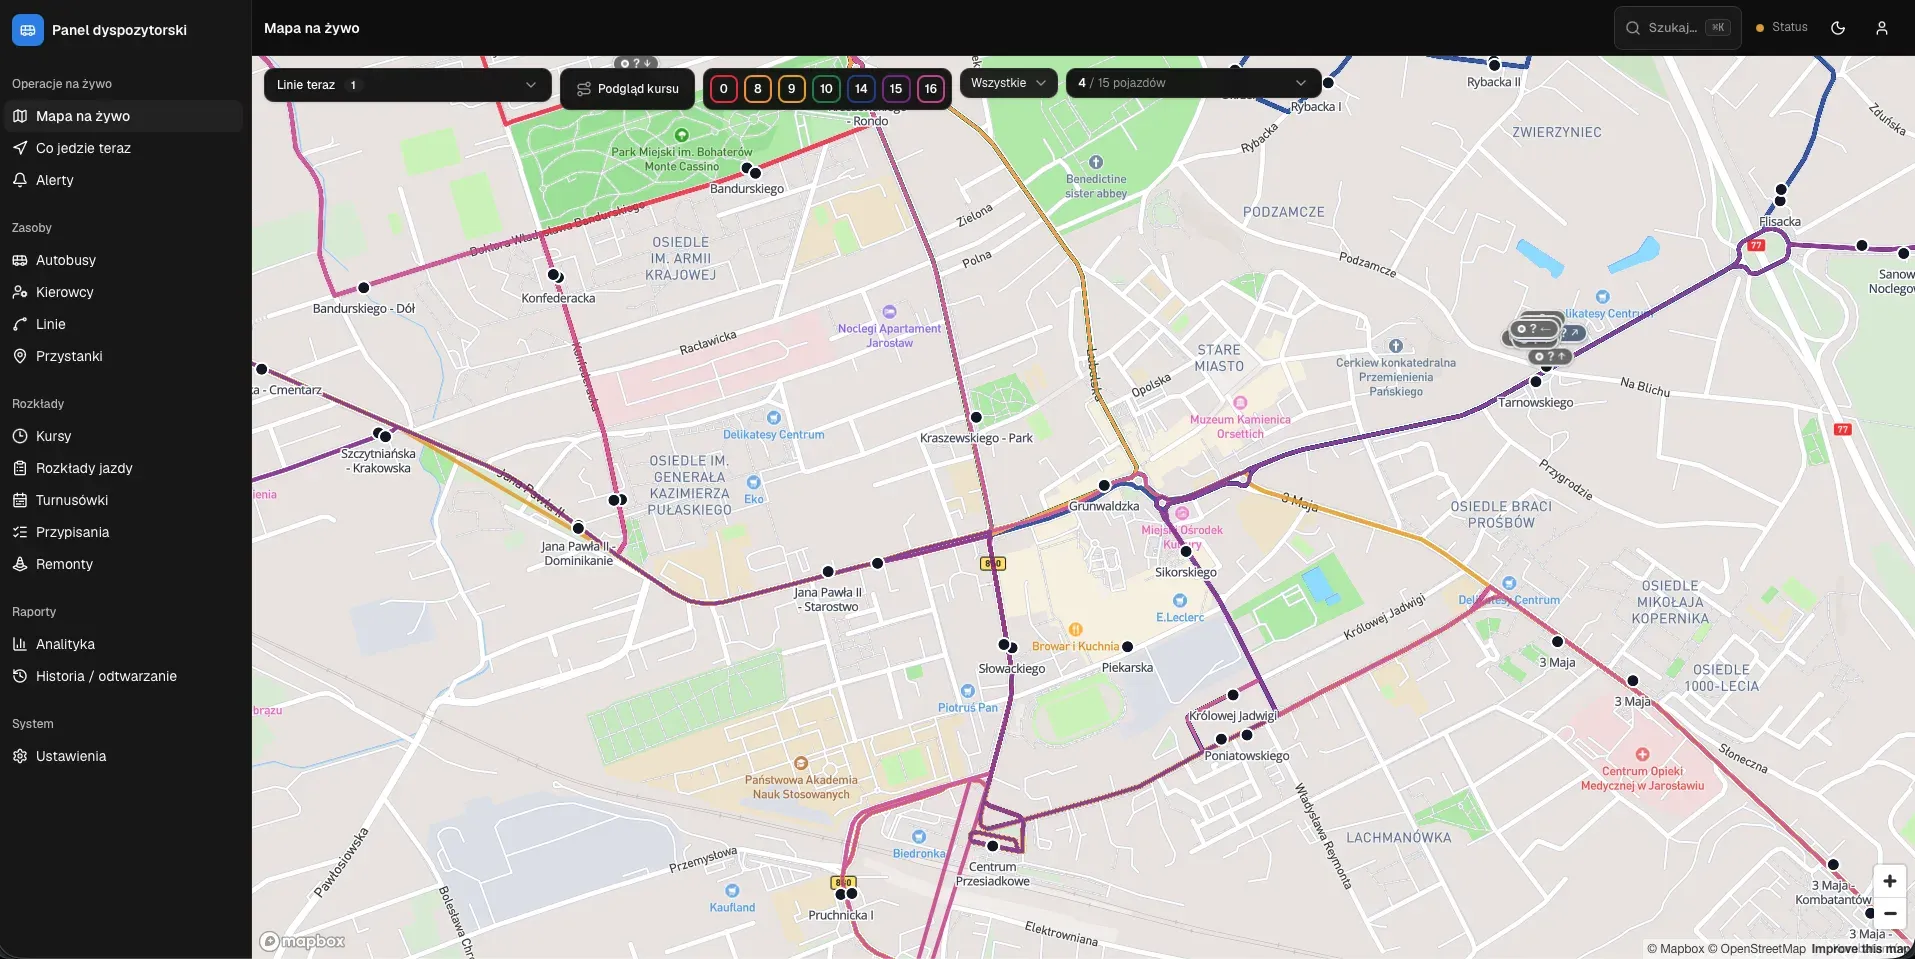The width and height of the screenshot is (1915, 959).
Task: Click the Muzeum Kamienica Orsettich icon
Action: pos(1240,403)
